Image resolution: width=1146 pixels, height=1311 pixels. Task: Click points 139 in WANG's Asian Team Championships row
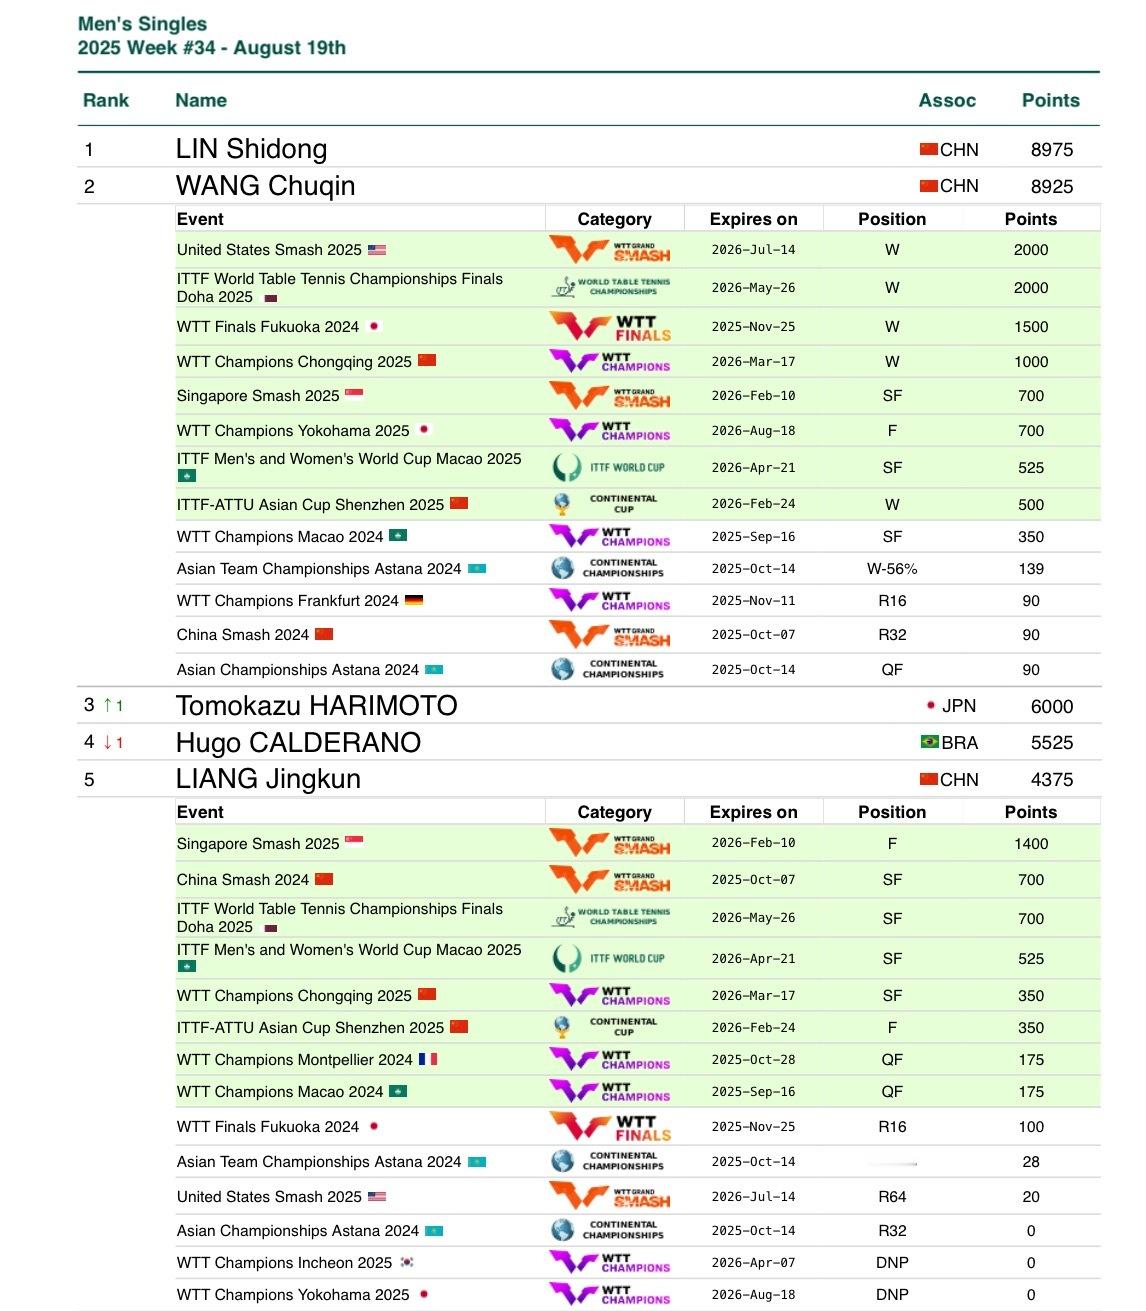click(x=1031, y=568)
